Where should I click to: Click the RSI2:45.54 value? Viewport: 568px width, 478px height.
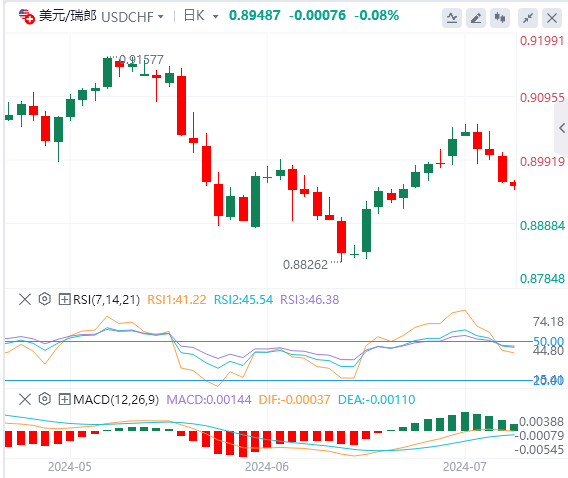243,300
